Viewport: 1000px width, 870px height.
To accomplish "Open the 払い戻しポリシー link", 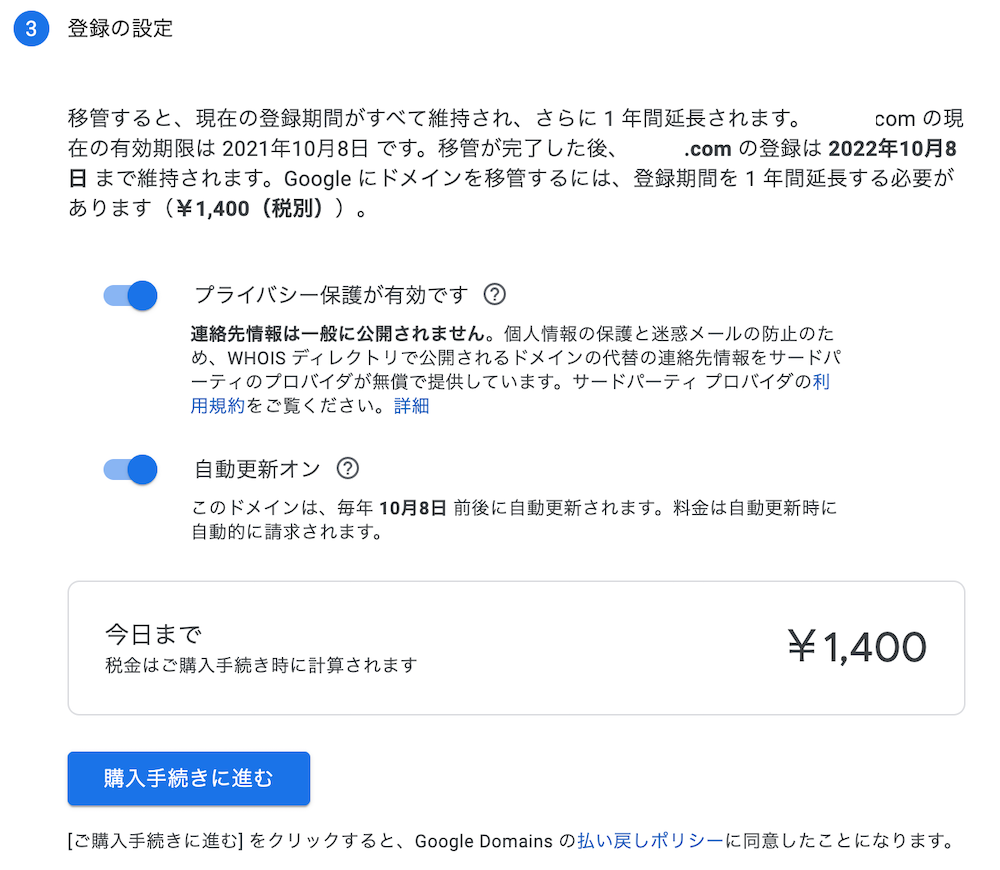I will point(651,841).
